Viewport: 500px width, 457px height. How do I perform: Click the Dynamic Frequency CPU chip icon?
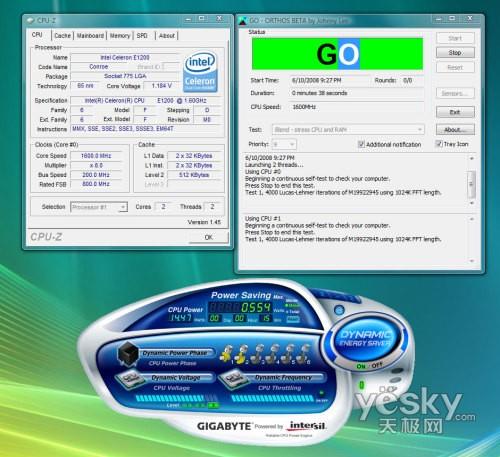tap(233, 379)
